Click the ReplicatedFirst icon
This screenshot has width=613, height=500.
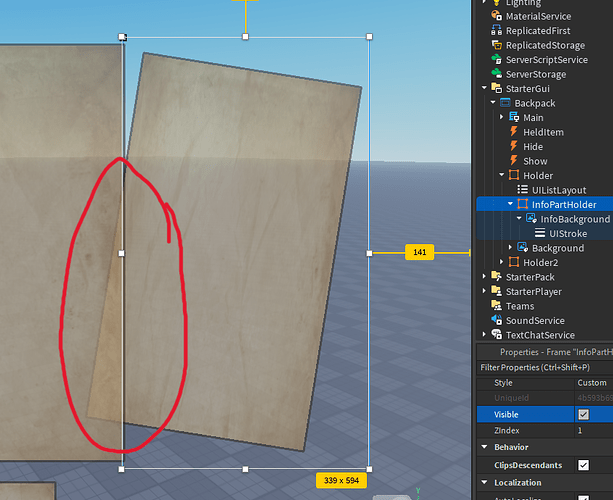(x=496, y=30)
